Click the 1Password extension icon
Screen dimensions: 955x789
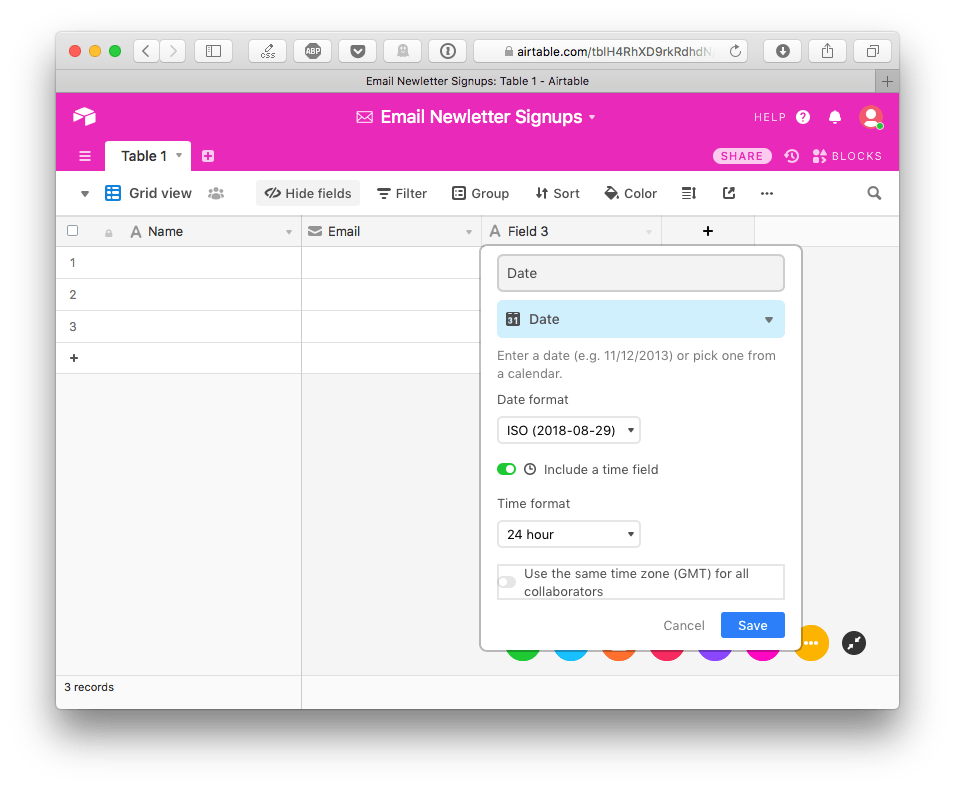click(448, 51)
